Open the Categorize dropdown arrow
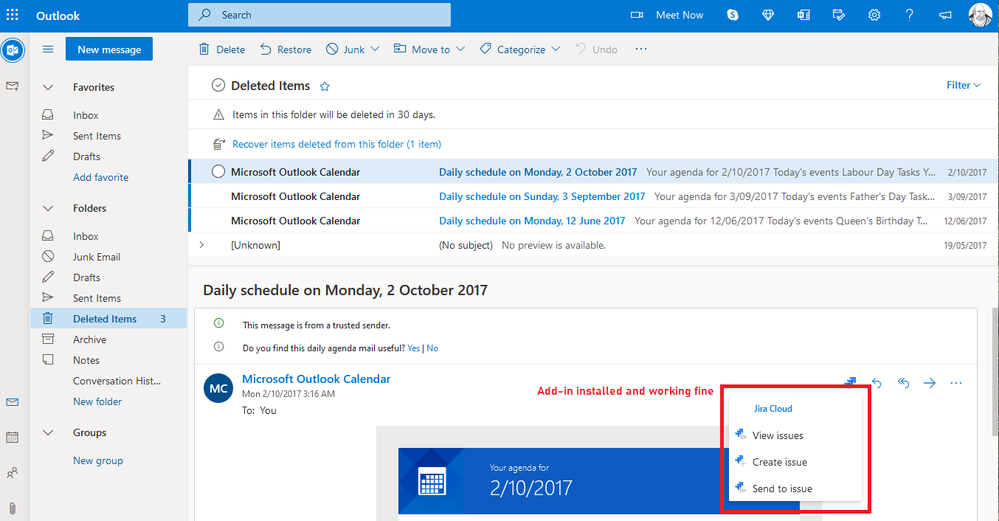 [556, 49]
